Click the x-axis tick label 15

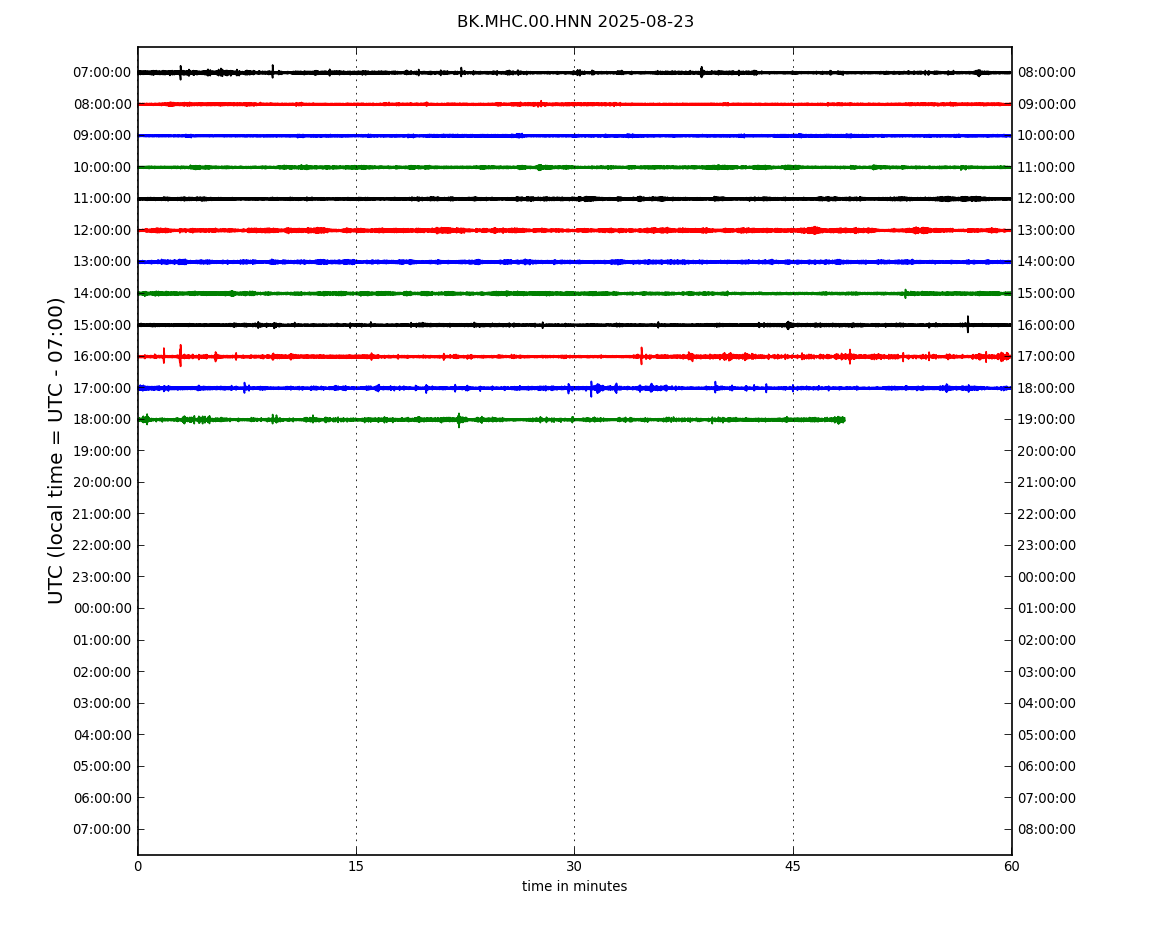[x=356, y=866]
